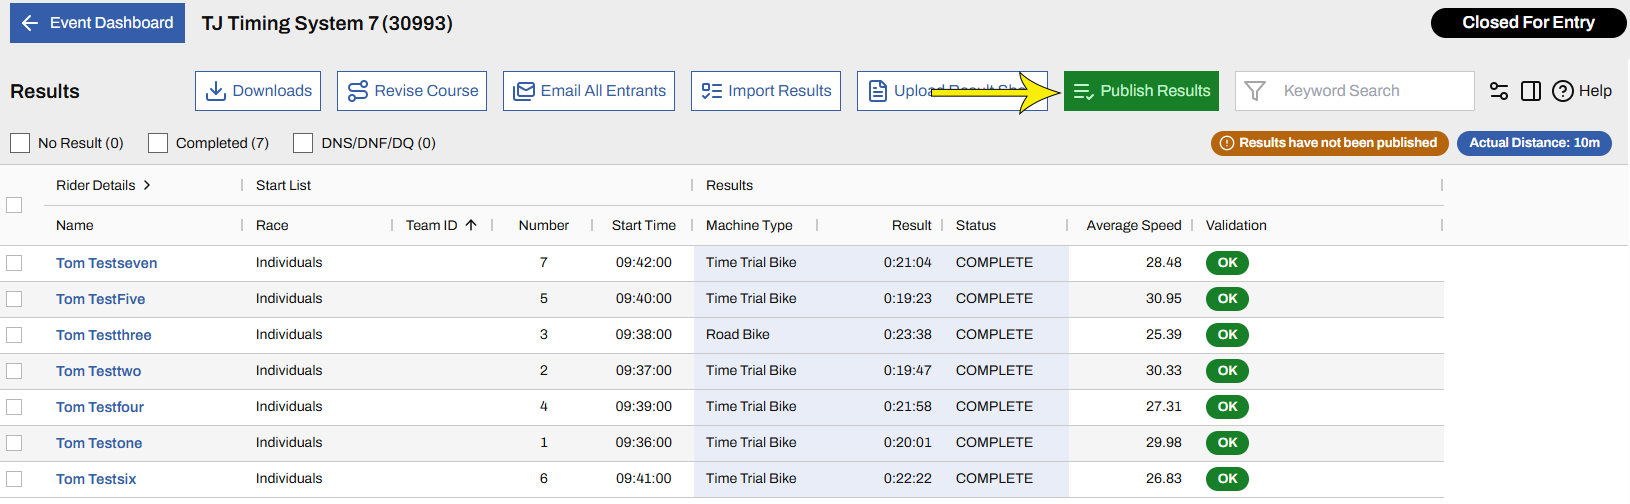Select the row checkbox for Tom Testseven

(x=14, y=263)
